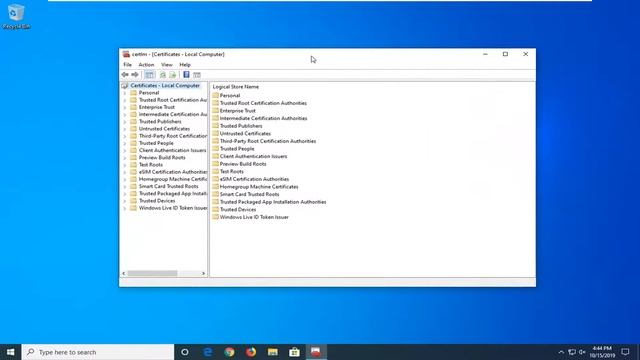Open the View menu

coord(167,64)
